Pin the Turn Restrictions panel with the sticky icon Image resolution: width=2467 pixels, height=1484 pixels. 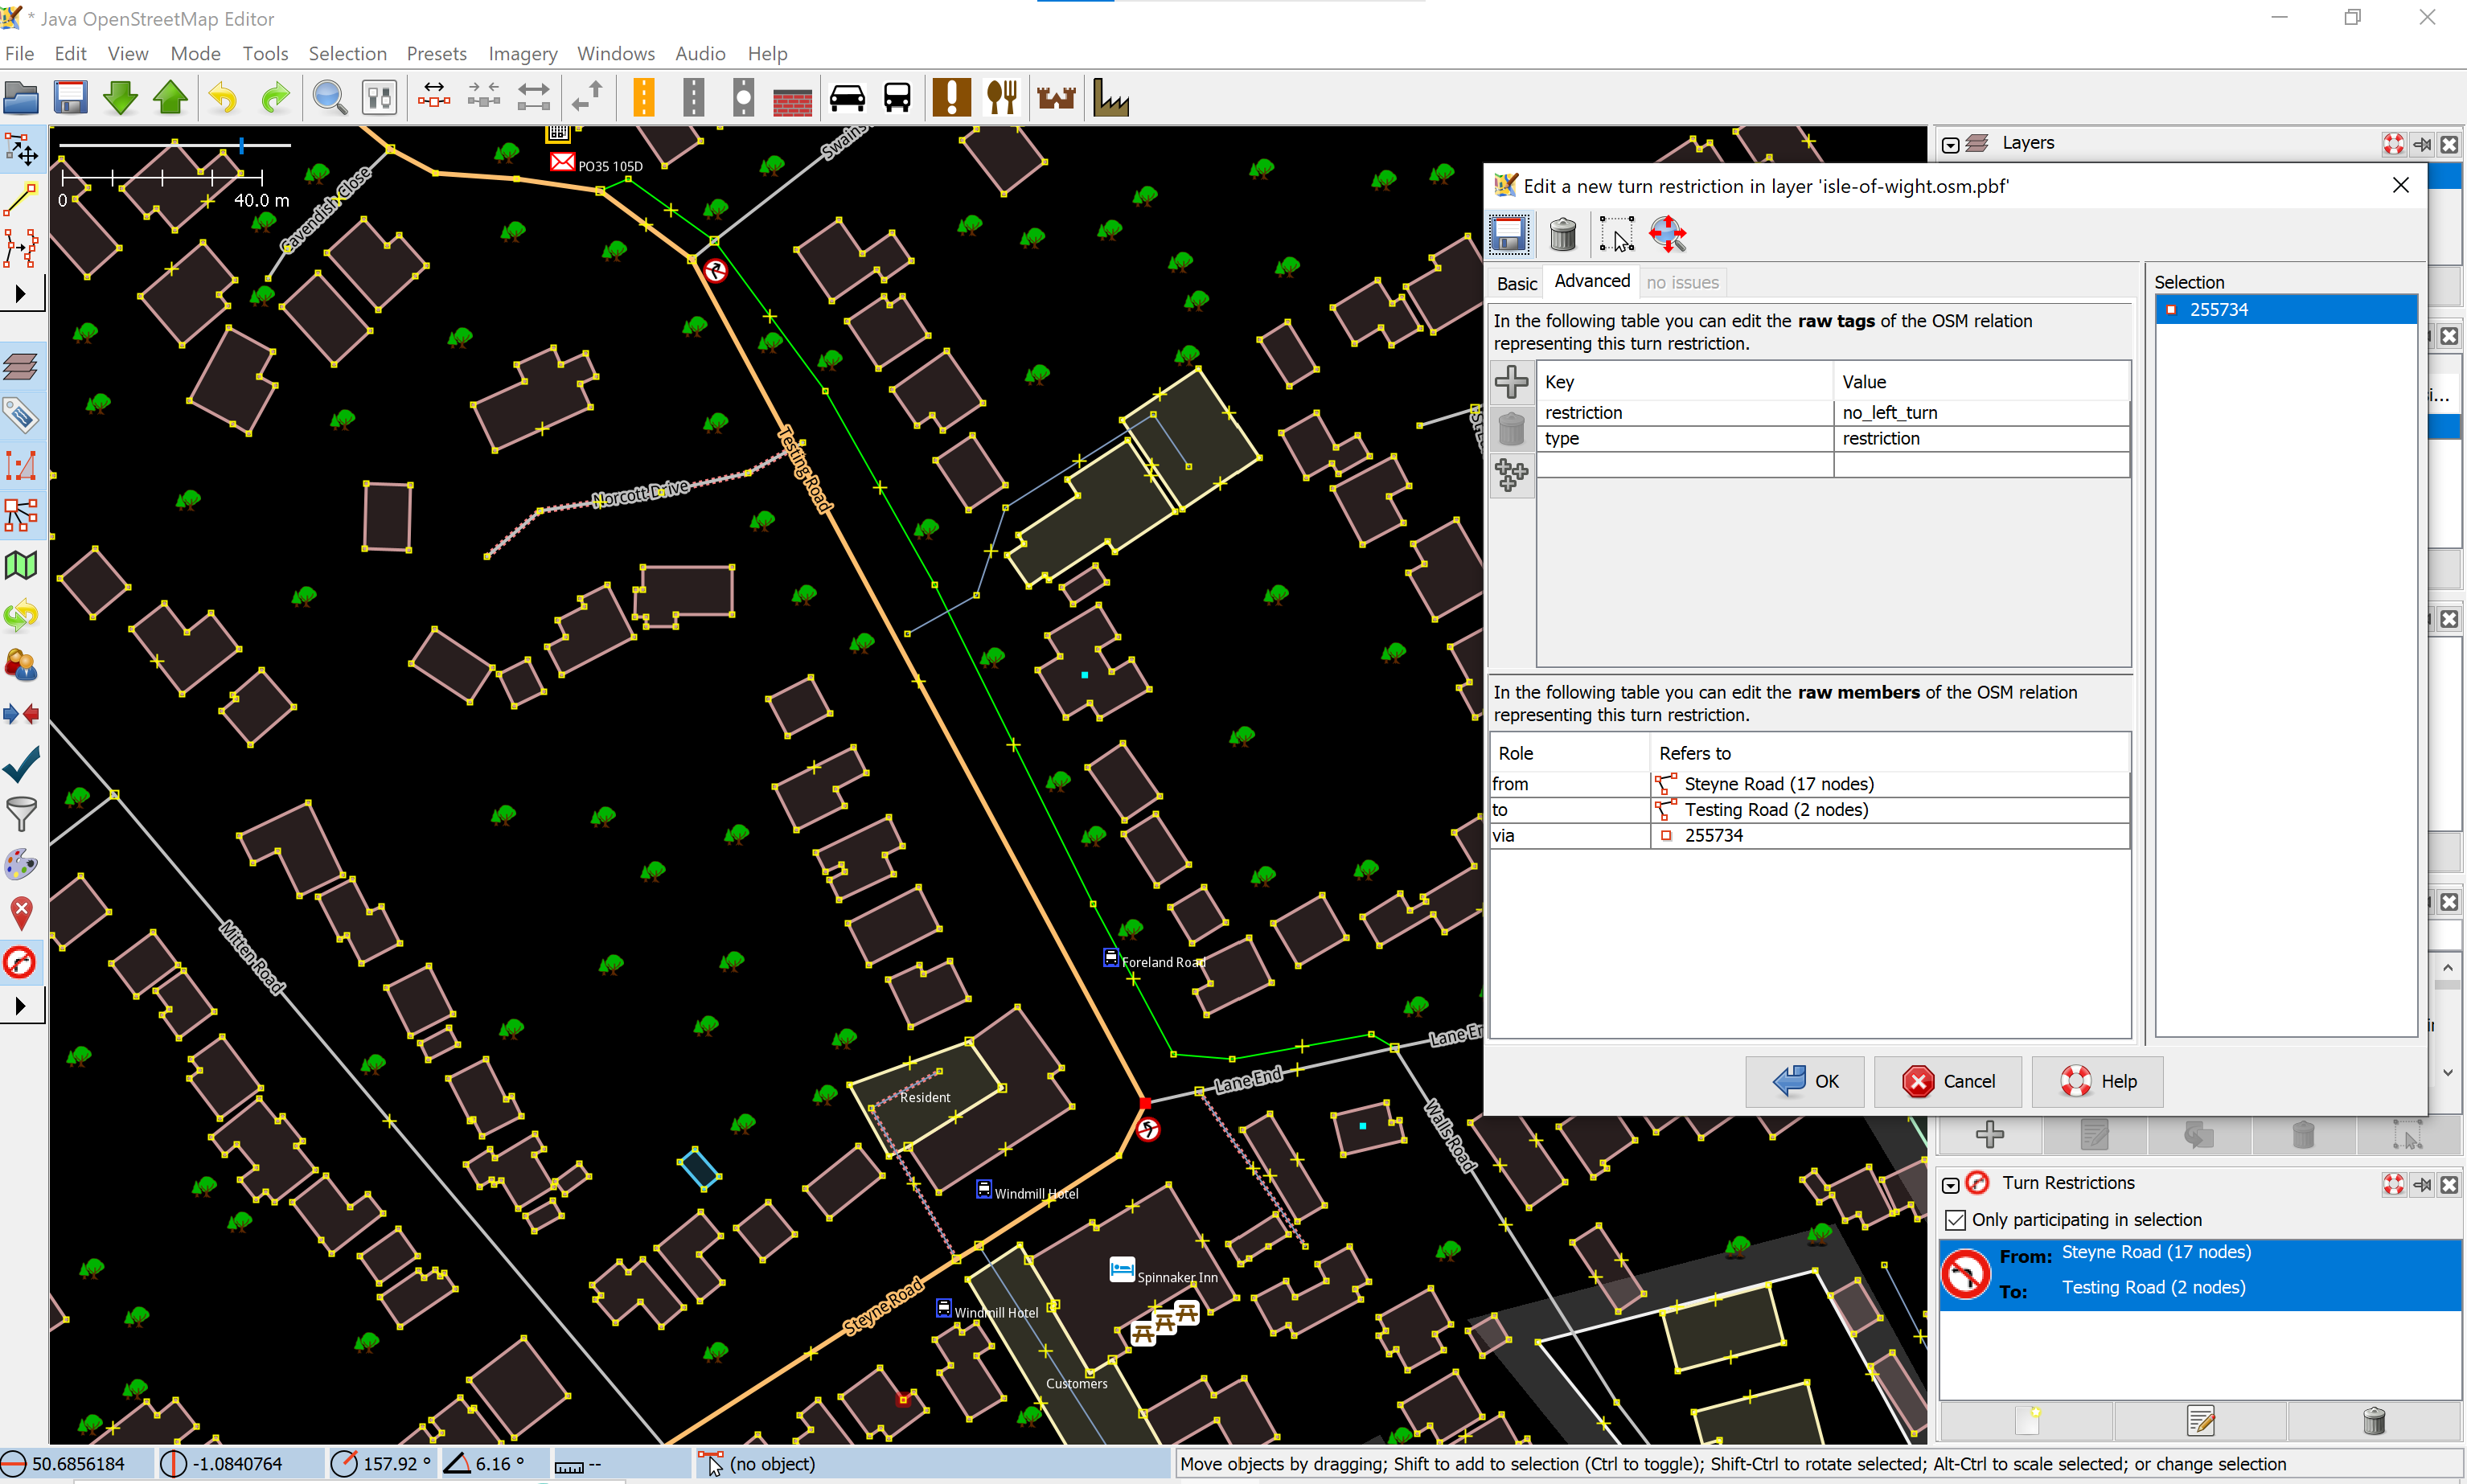click(x=2423, y=1184)
